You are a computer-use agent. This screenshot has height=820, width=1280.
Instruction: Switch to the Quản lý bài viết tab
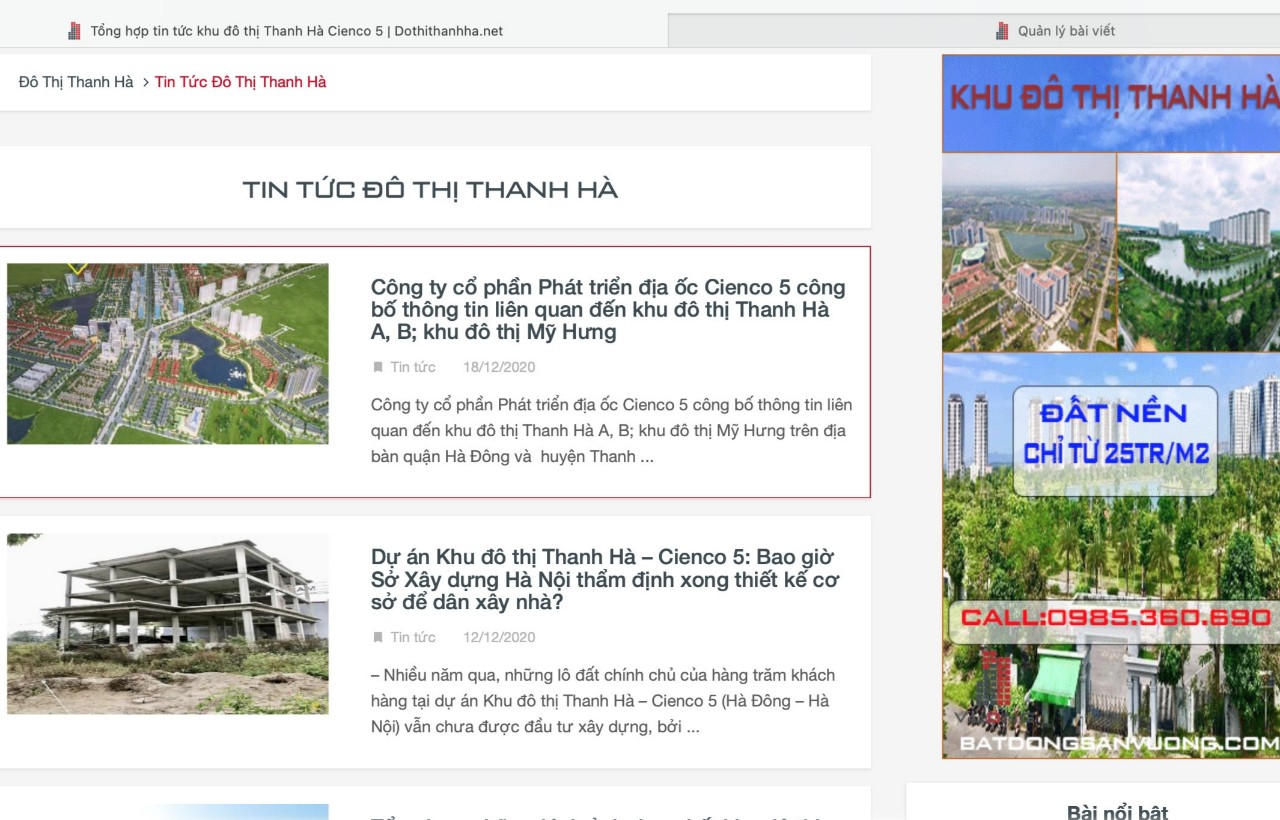click(974, 31)
